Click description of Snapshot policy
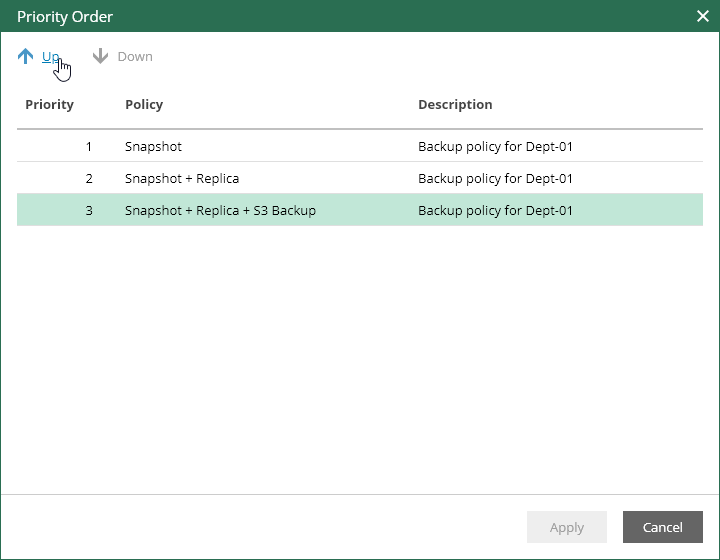This screenshot has height=560, width=720. (495, 147)
